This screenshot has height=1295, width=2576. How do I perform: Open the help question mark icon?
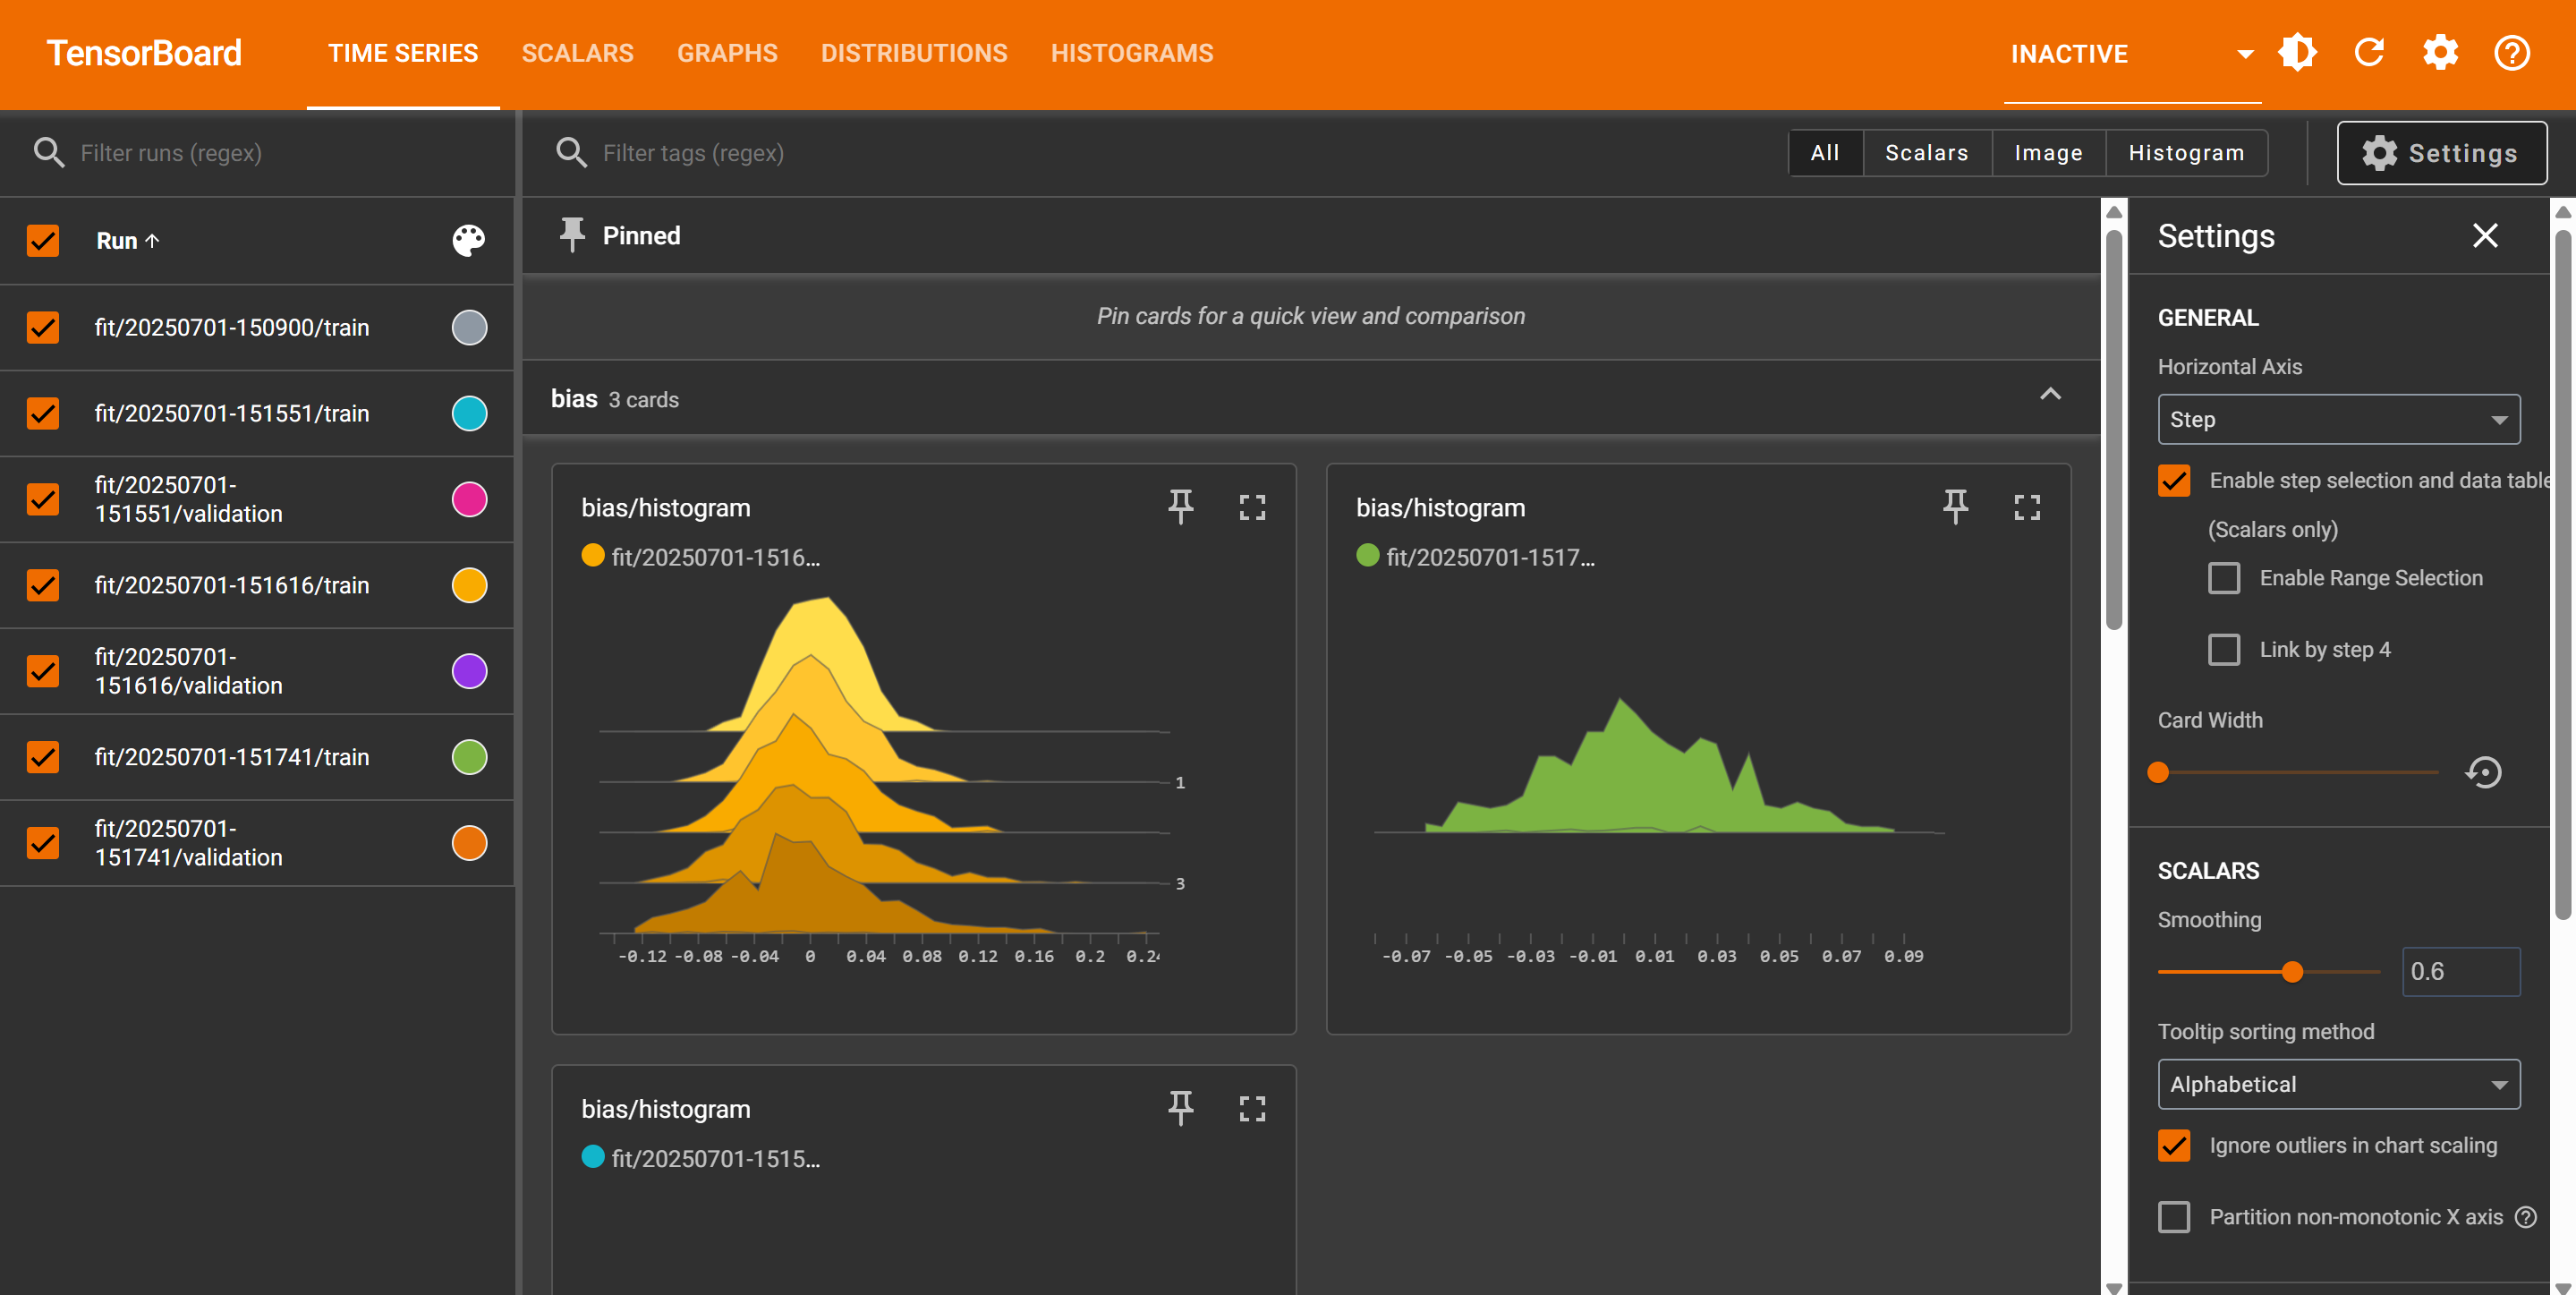point(2511,53)
